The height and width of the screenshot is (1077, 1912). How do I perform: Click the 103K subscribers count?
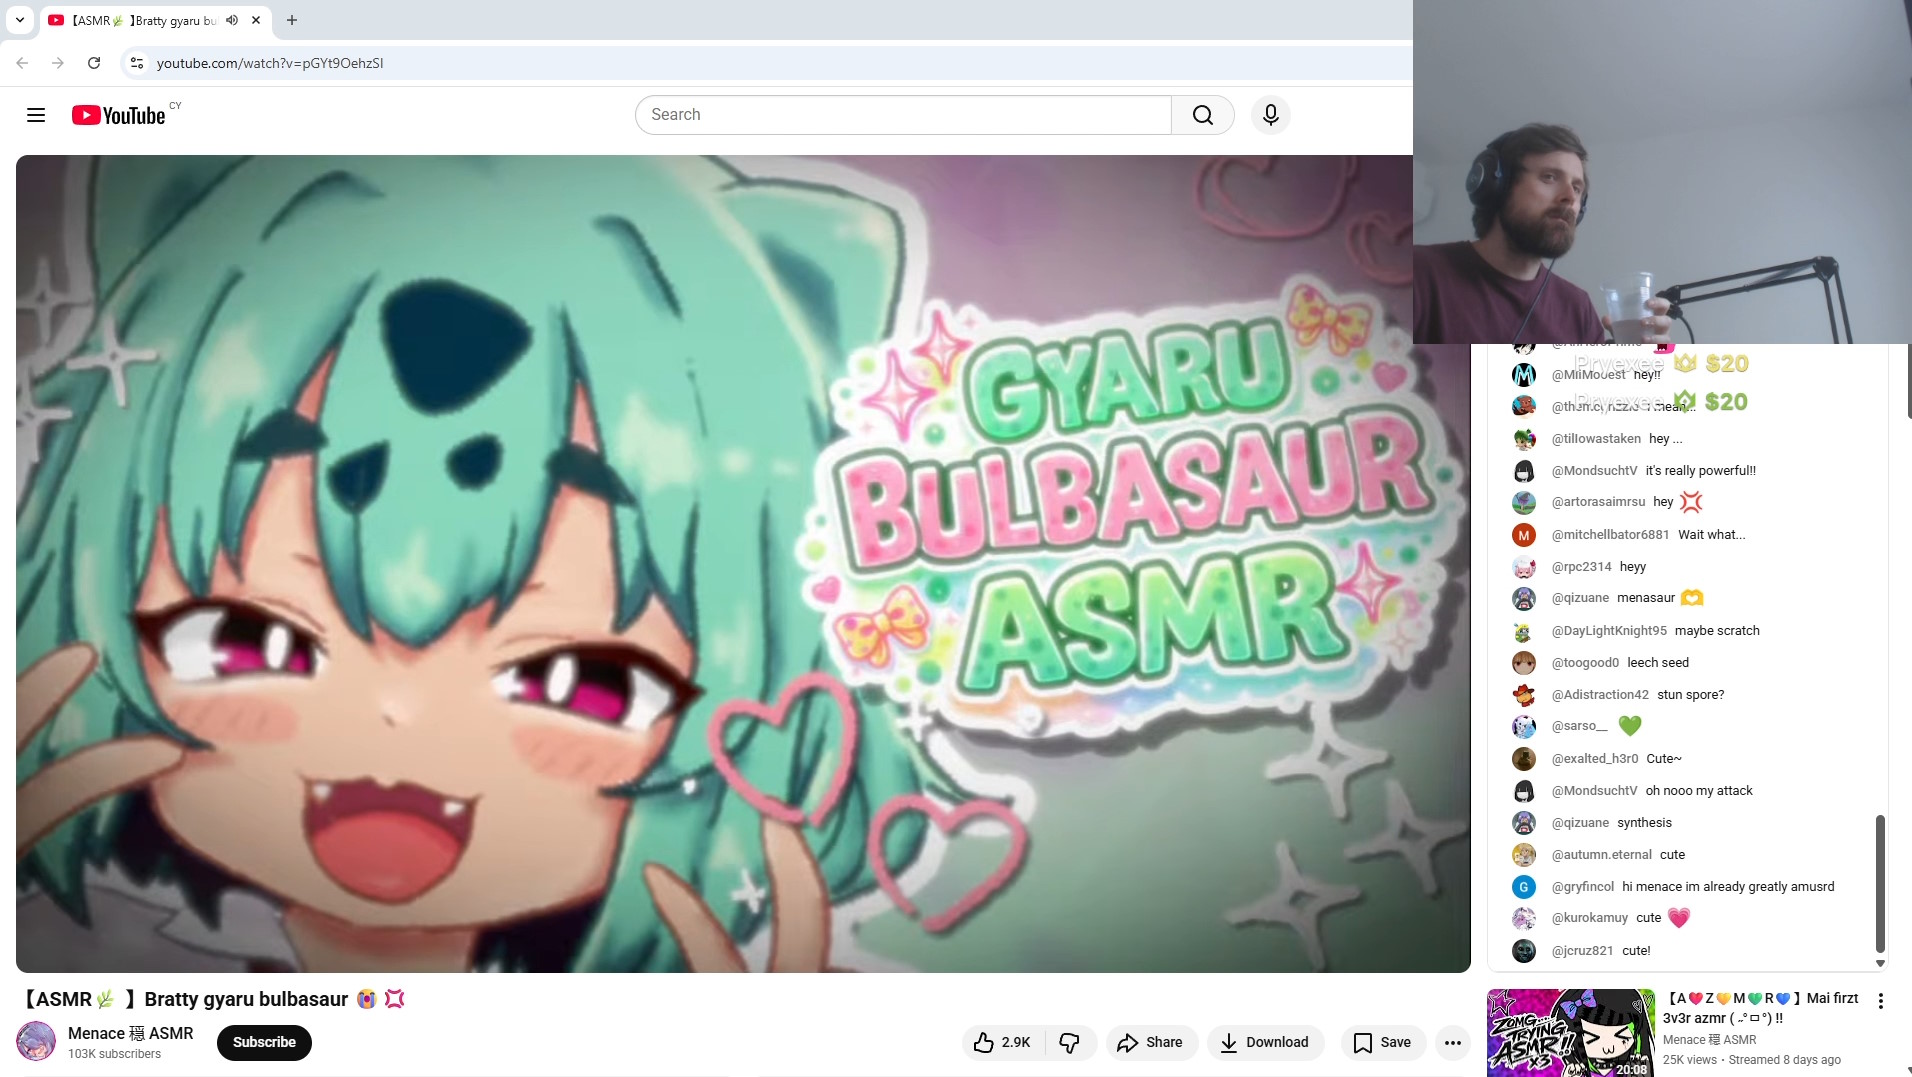click(x=114, y=1054)
